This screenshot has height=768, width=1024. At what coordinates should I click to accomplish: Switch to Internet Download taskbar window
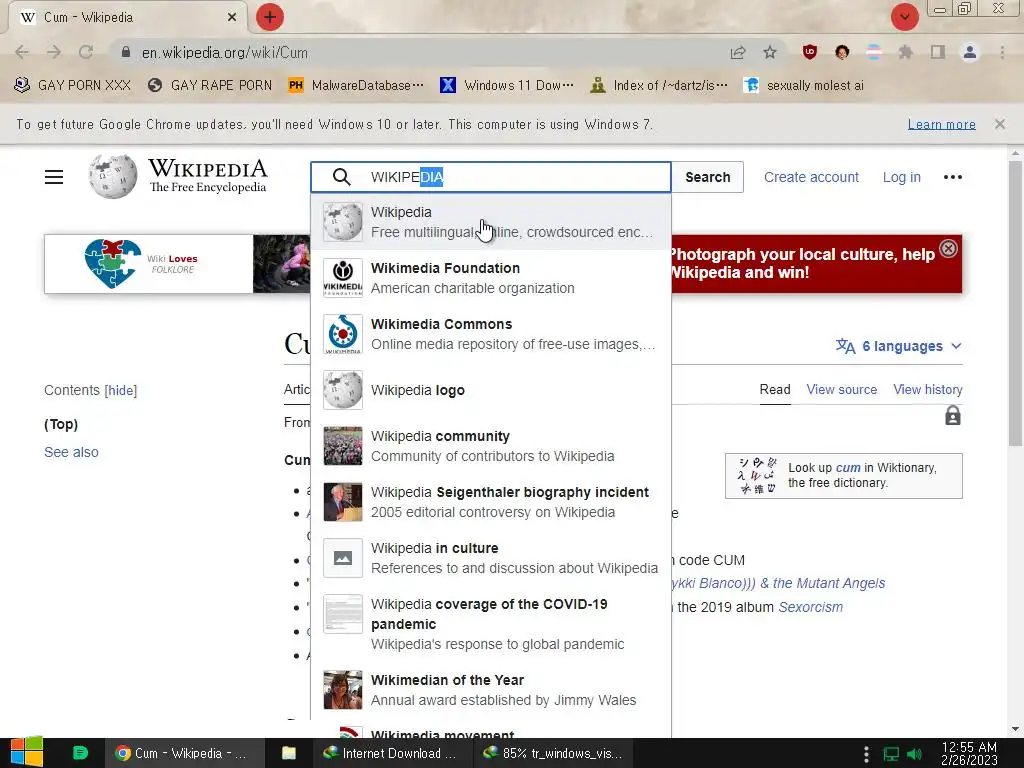(392, 753)
